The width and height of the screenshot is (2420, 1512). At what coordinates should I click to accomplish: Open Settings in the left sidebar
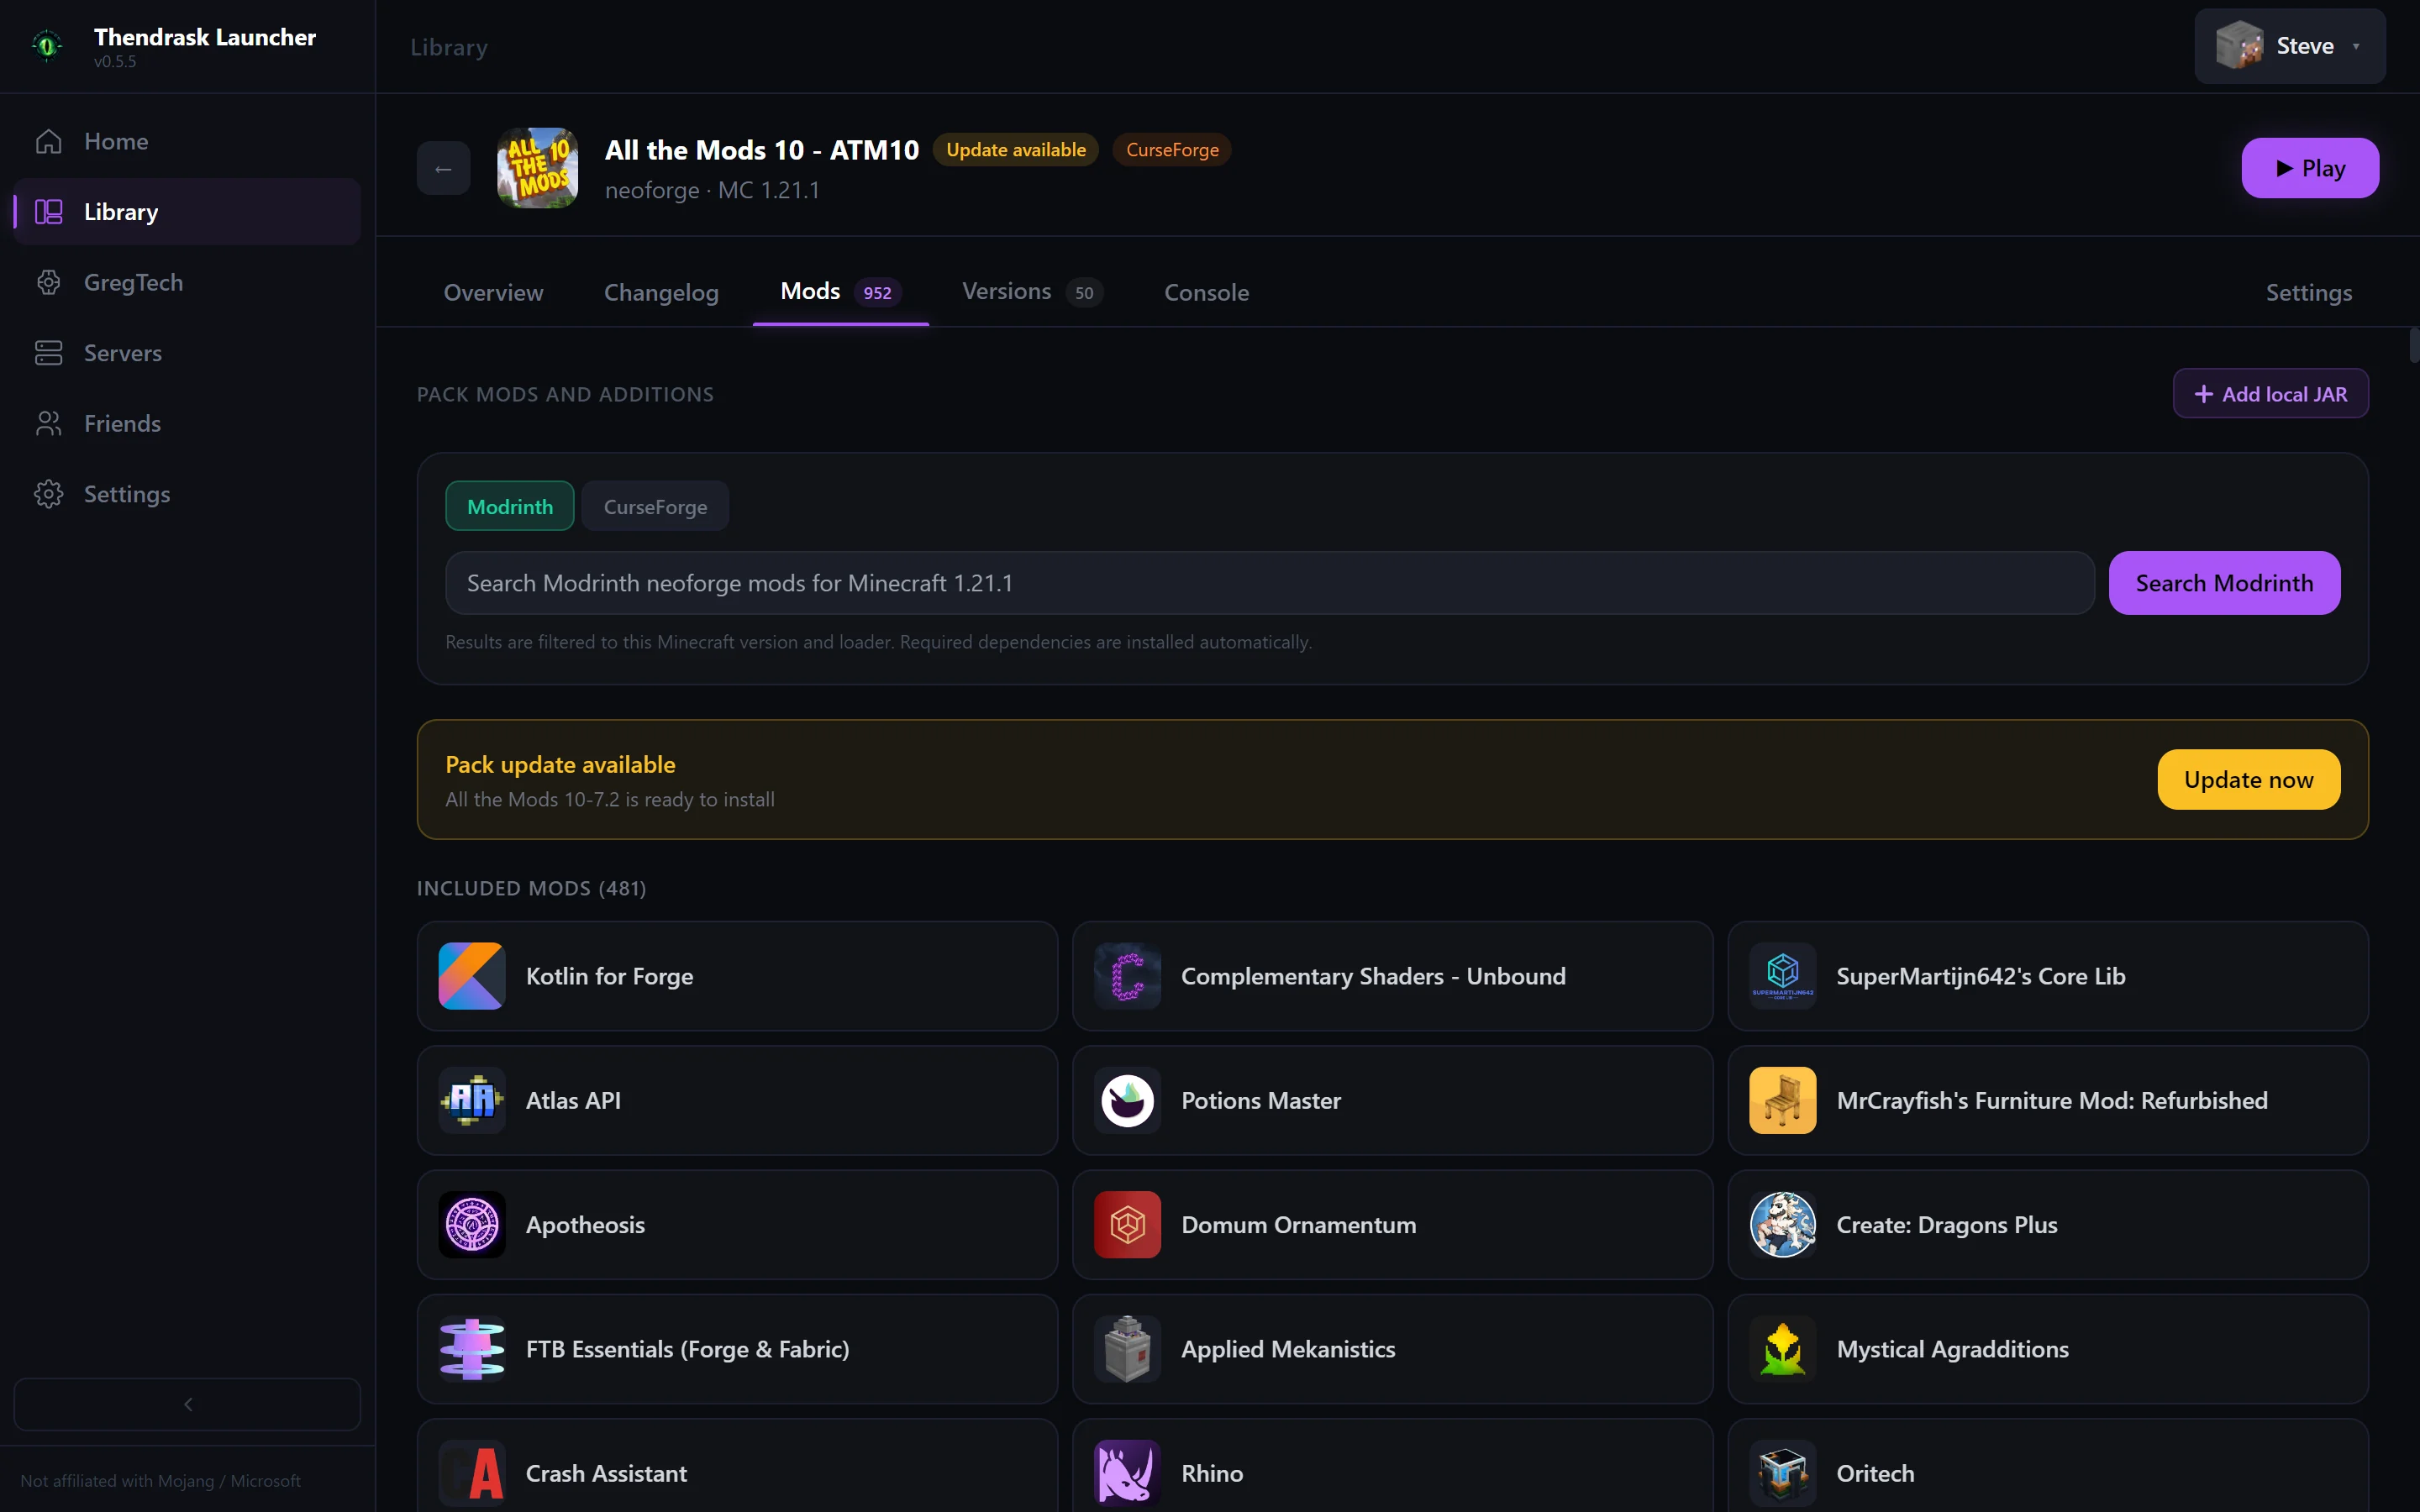coord(187,494)
